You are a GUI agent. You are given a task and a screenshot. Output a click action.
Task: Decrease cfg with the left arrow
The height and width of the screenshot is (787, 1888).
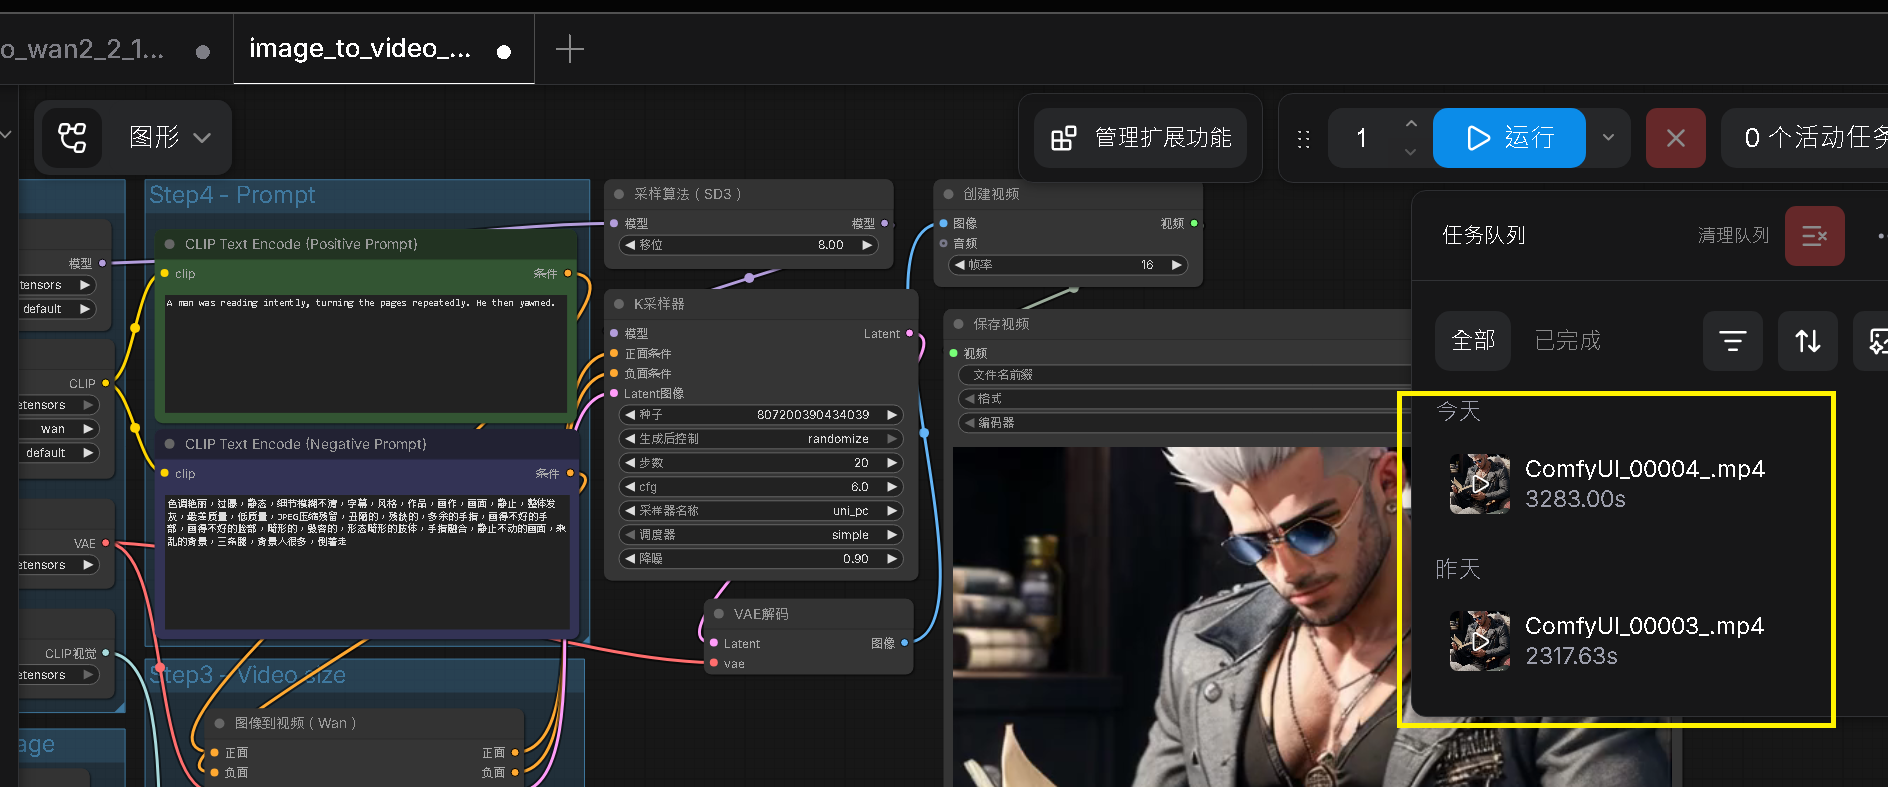pos(630,487)
